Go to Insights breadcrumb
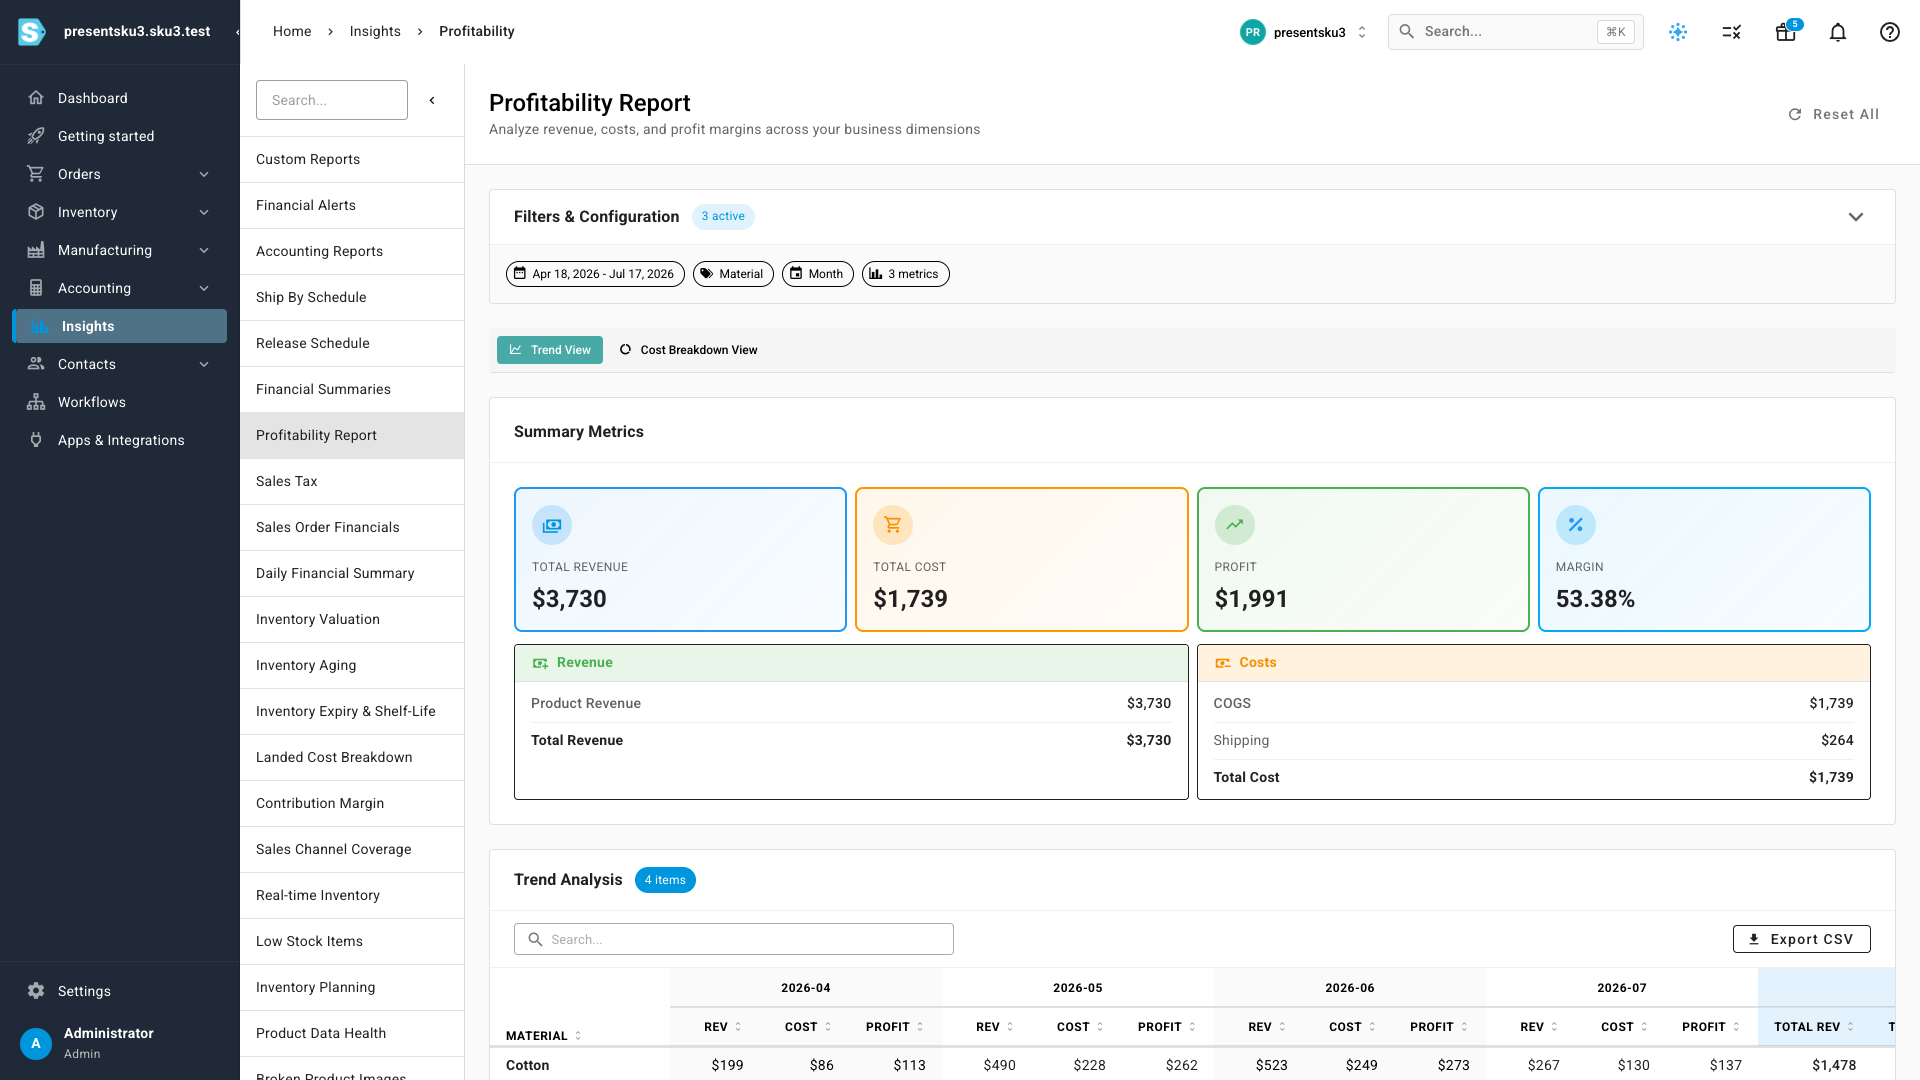 (375, 31)
